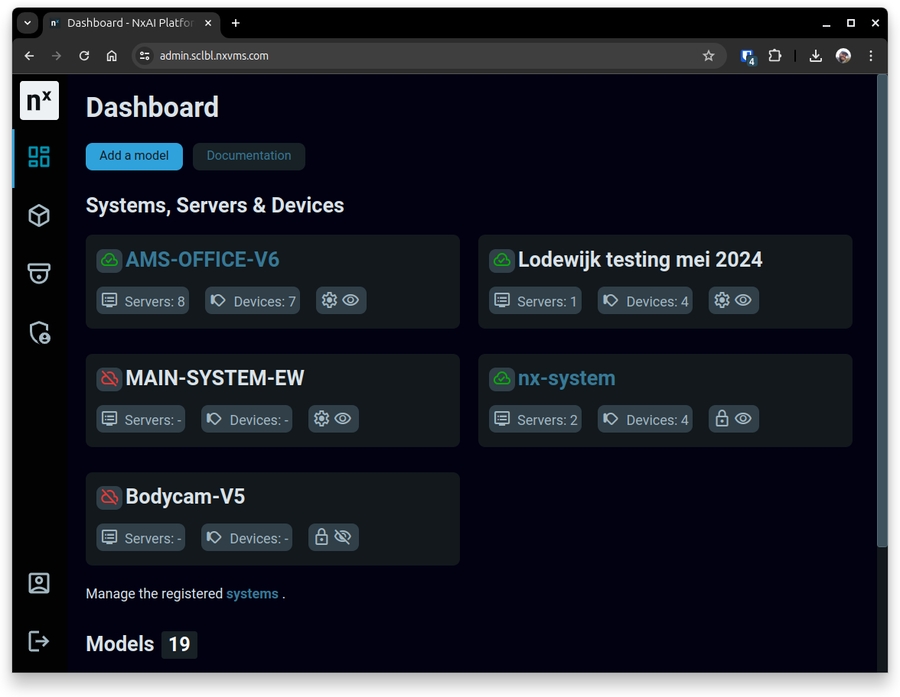Click the MAIN-SYSTEM-EW offline cloud status icon

pos(109,379)
